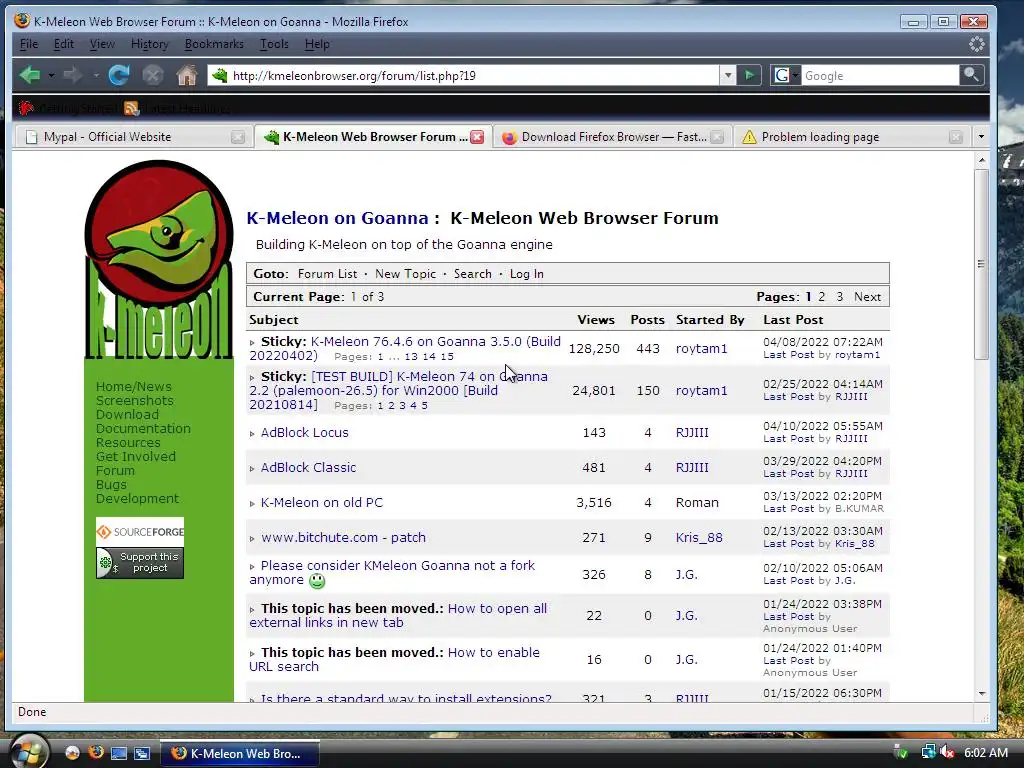Open the Help menu

point(317,44)
